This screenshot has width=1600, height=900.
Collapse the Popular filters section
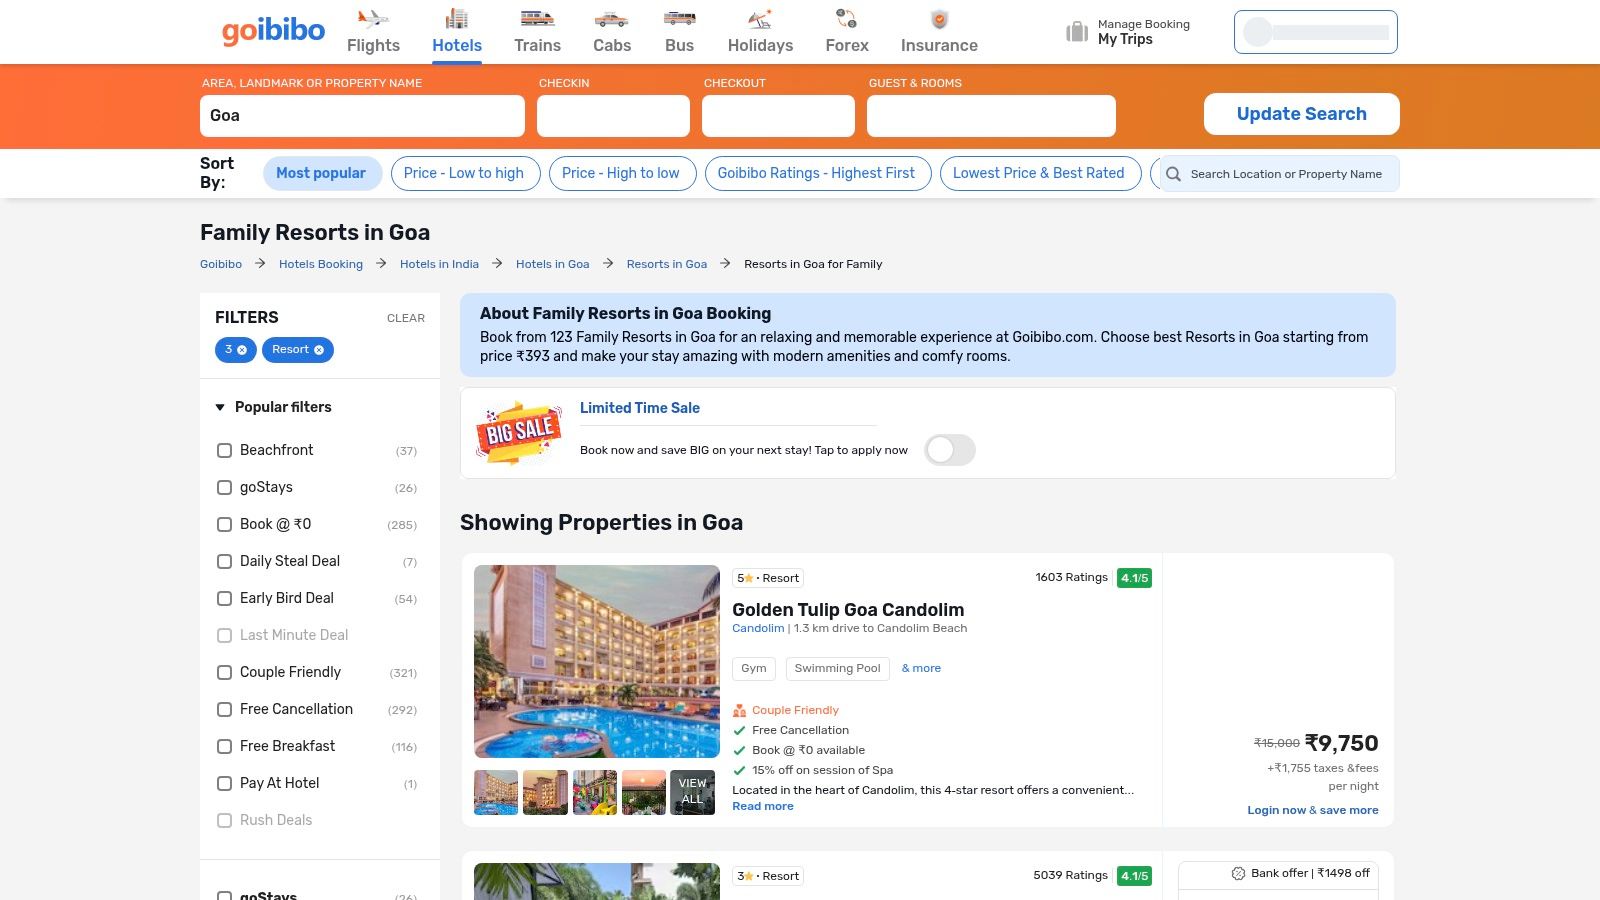click(220, 407)
